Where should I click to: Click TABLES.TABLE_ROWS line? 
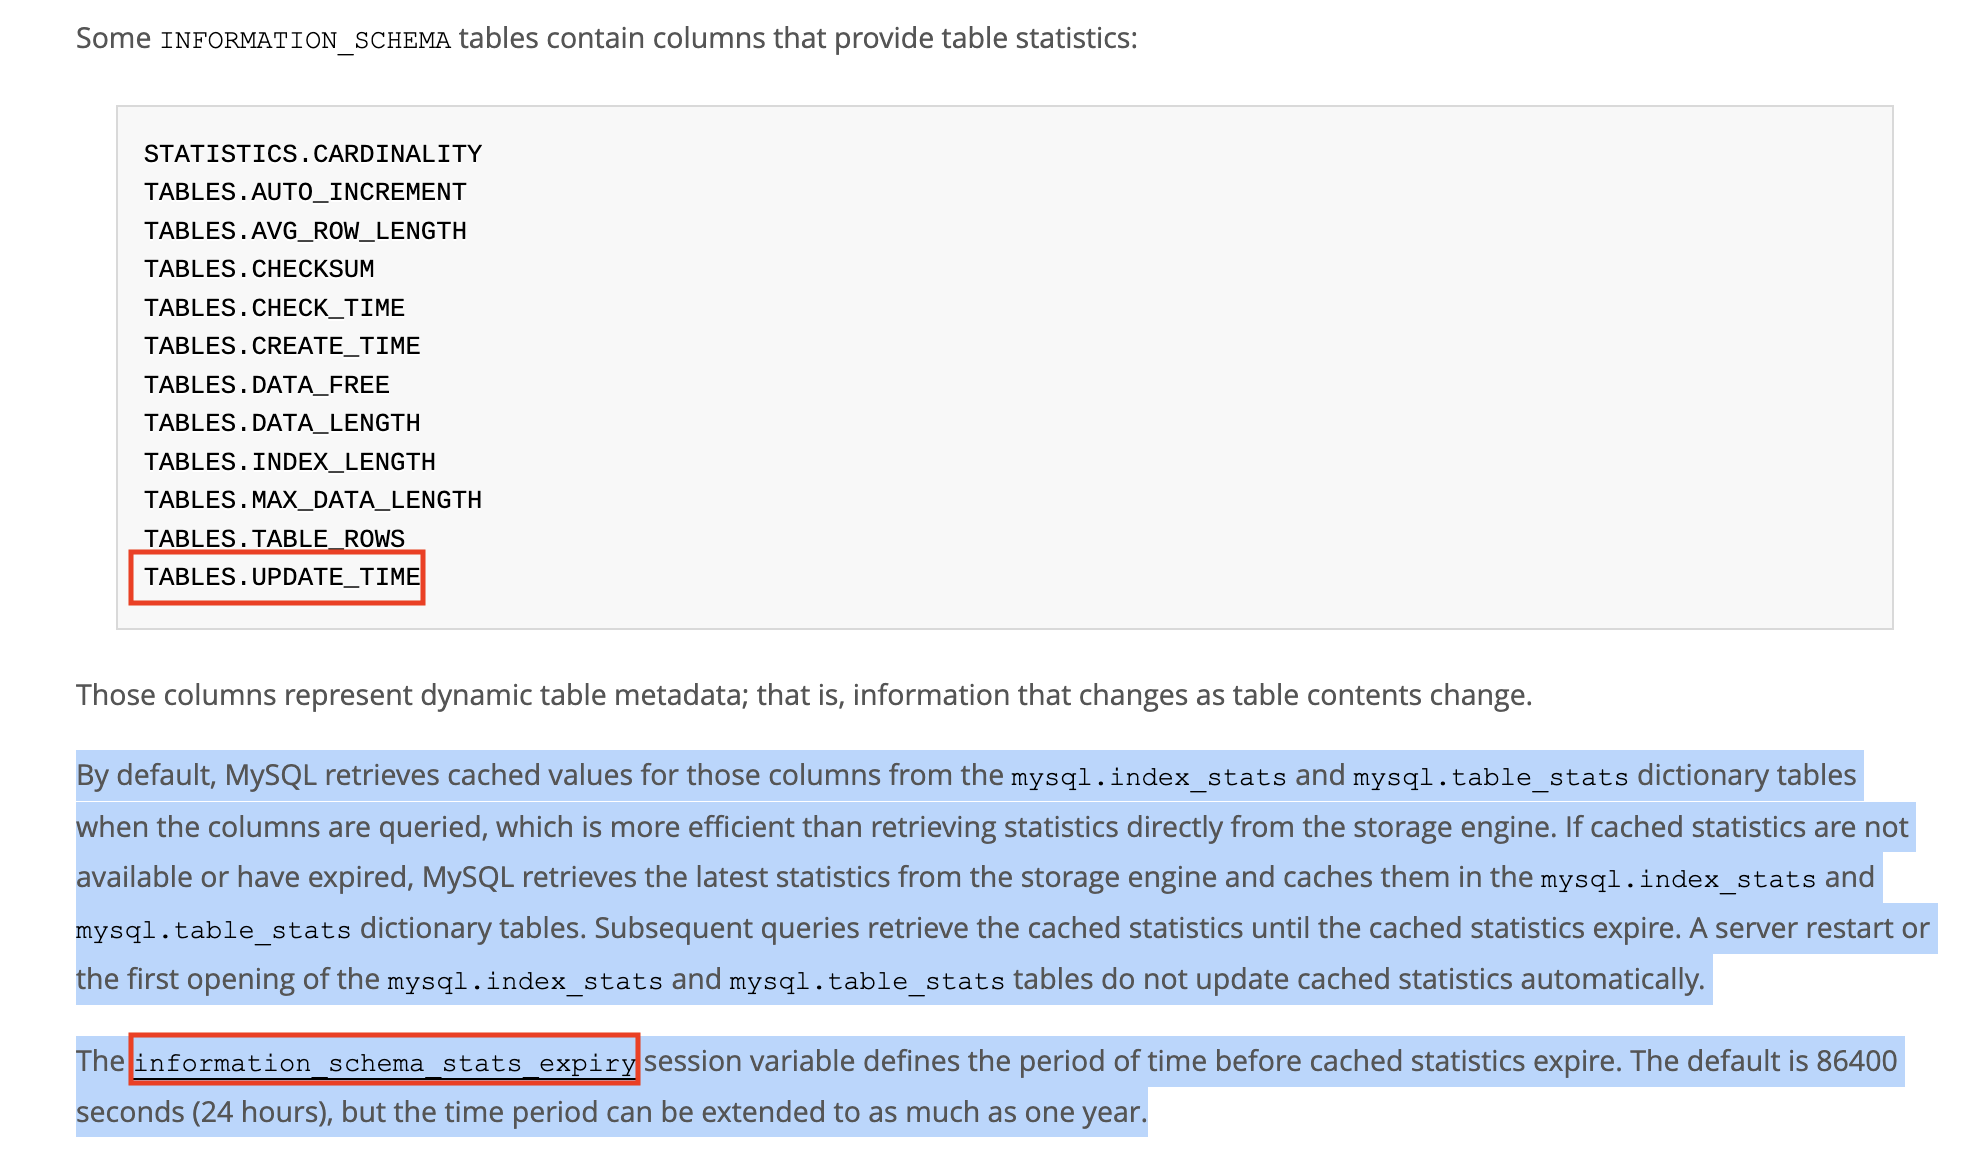274,539
